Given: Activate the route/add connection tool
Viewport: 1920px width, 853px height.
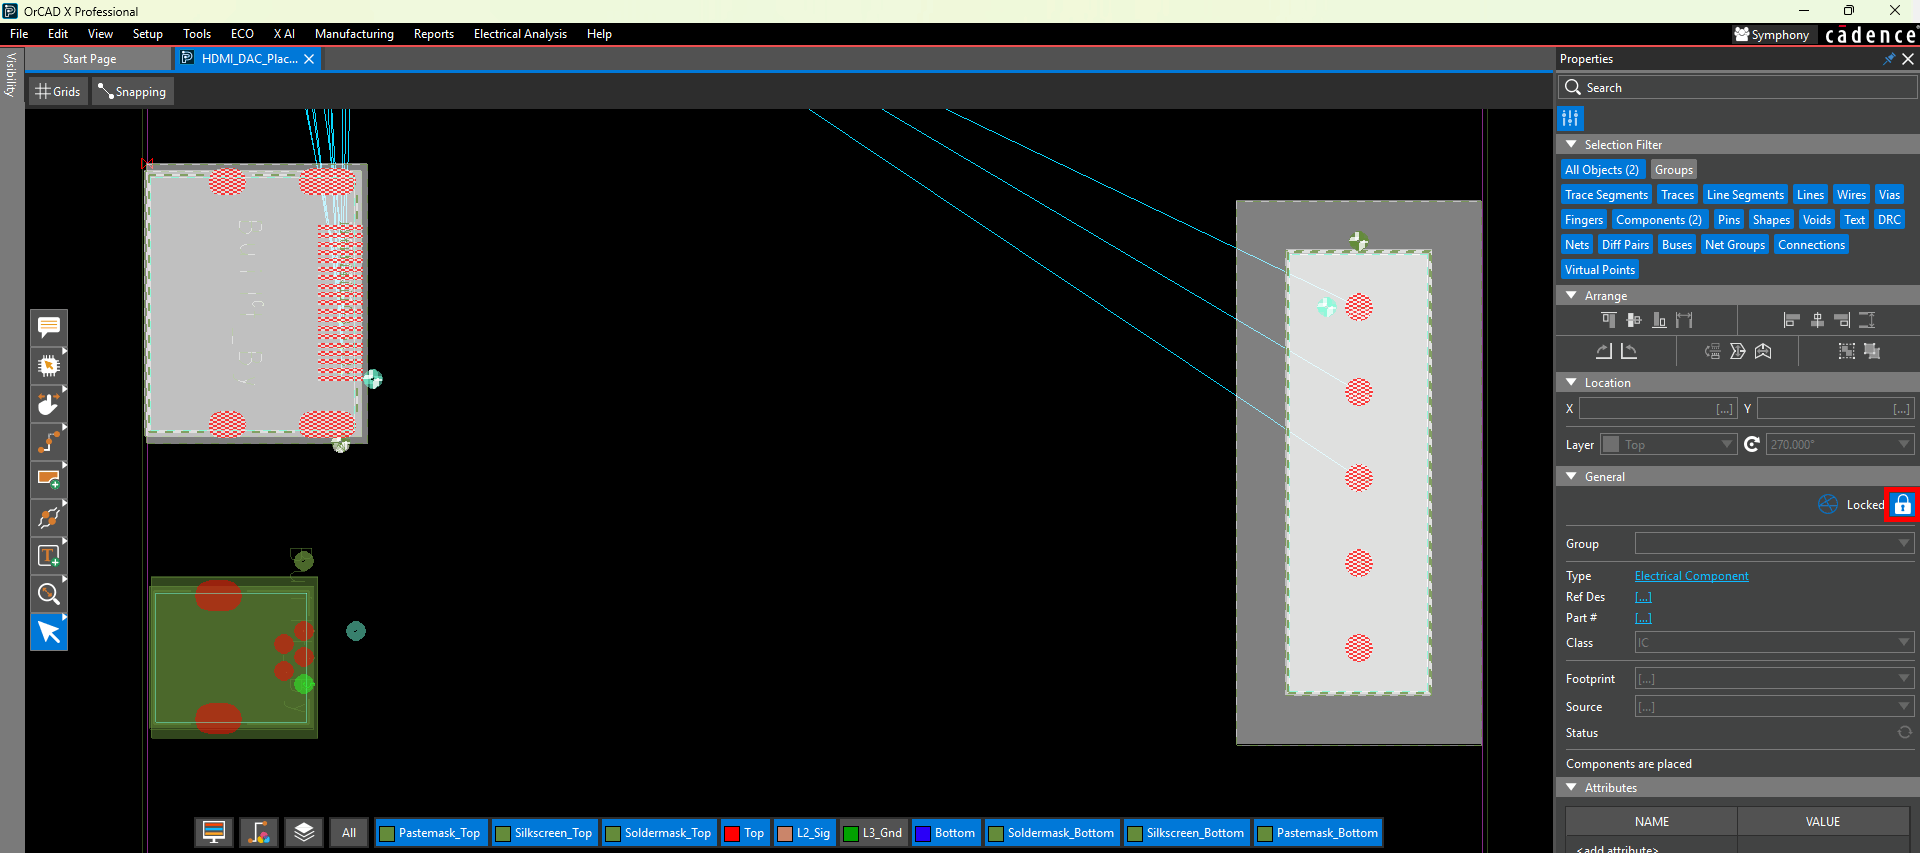Looking at the screenshot, I should point(48,441).
